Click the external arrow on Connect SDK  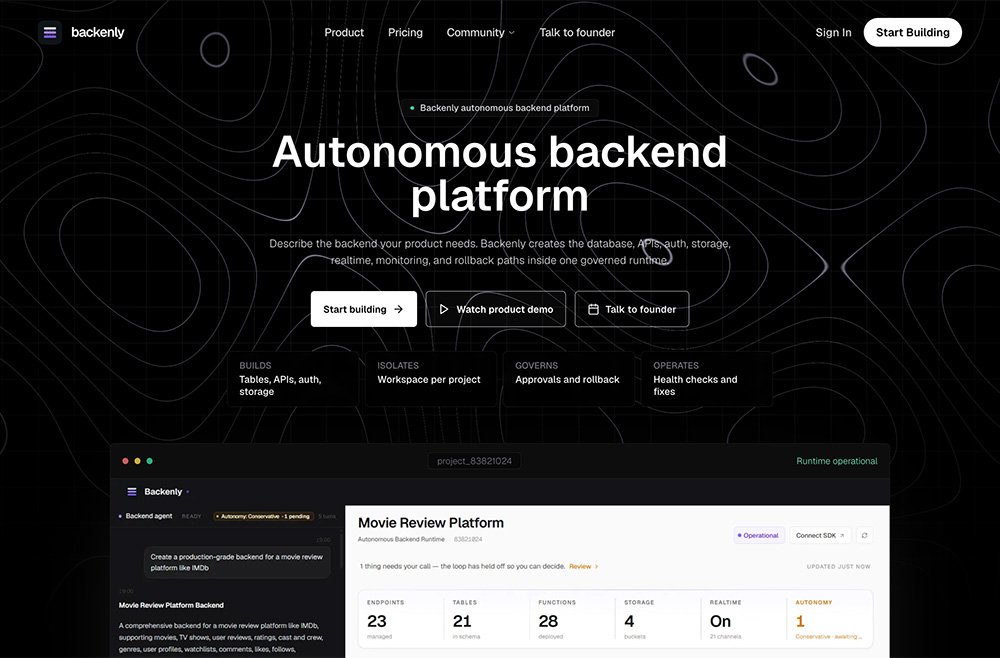(842, 536)
